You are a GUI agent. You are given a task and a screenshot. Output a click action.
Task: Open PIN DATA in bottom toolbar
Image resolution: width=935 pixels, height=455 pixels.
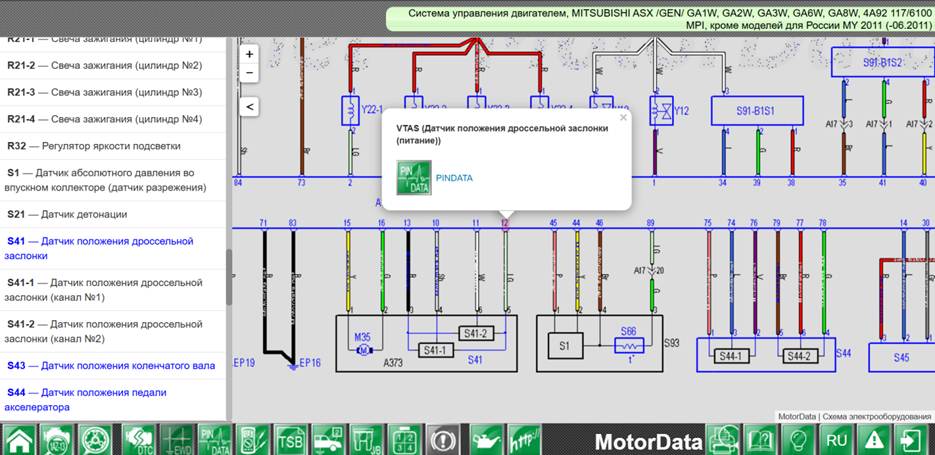tap(214, 441)
